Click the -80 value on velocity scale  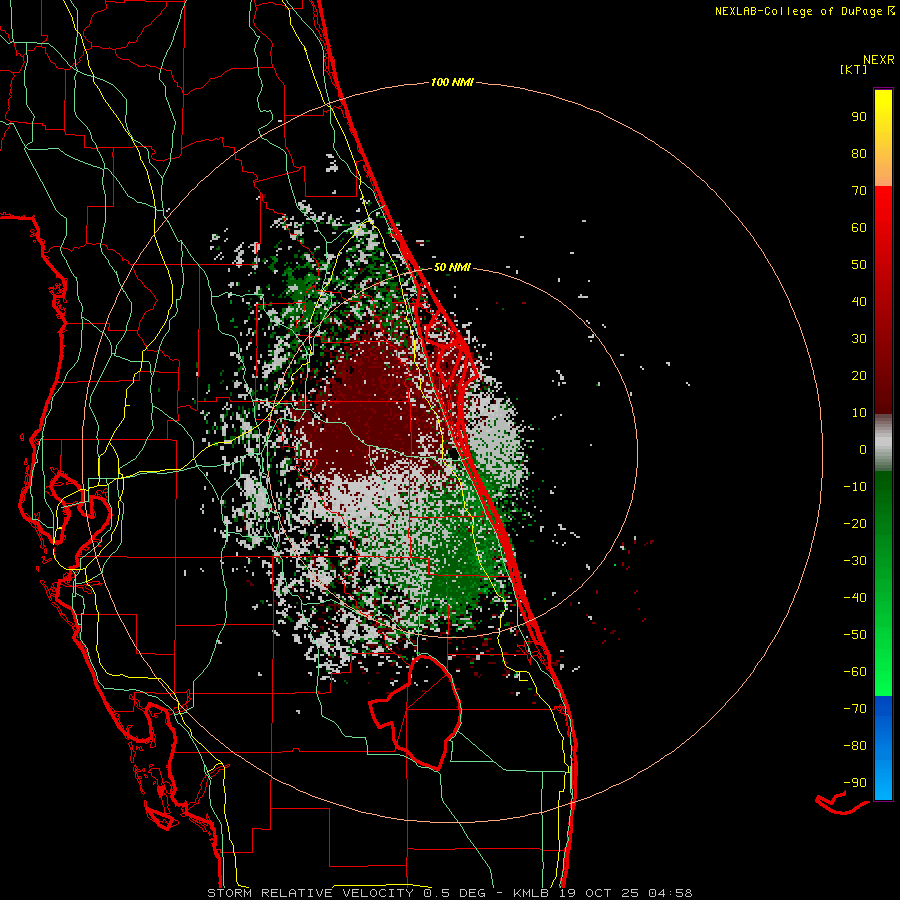(x=855, y=746)
